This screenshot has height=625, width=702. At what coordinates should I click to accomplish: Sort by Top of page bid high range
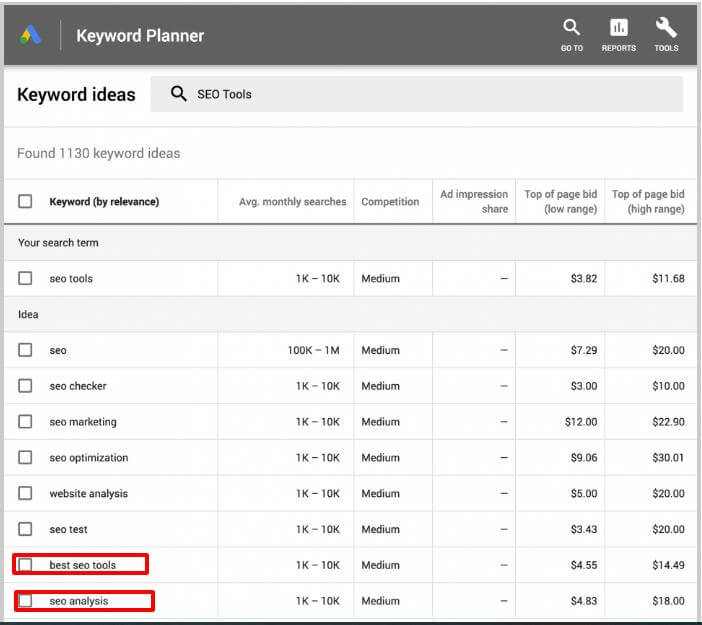click(x=648, y=201)
